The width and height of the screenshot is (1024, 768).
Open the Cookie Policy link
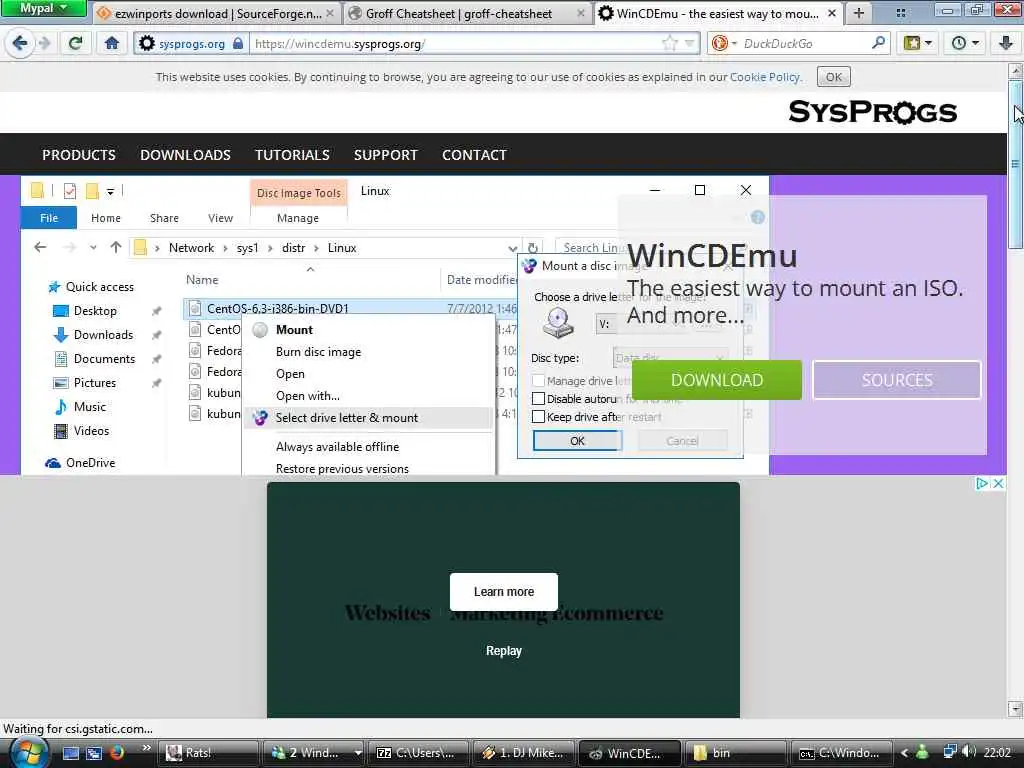point(765,77)
